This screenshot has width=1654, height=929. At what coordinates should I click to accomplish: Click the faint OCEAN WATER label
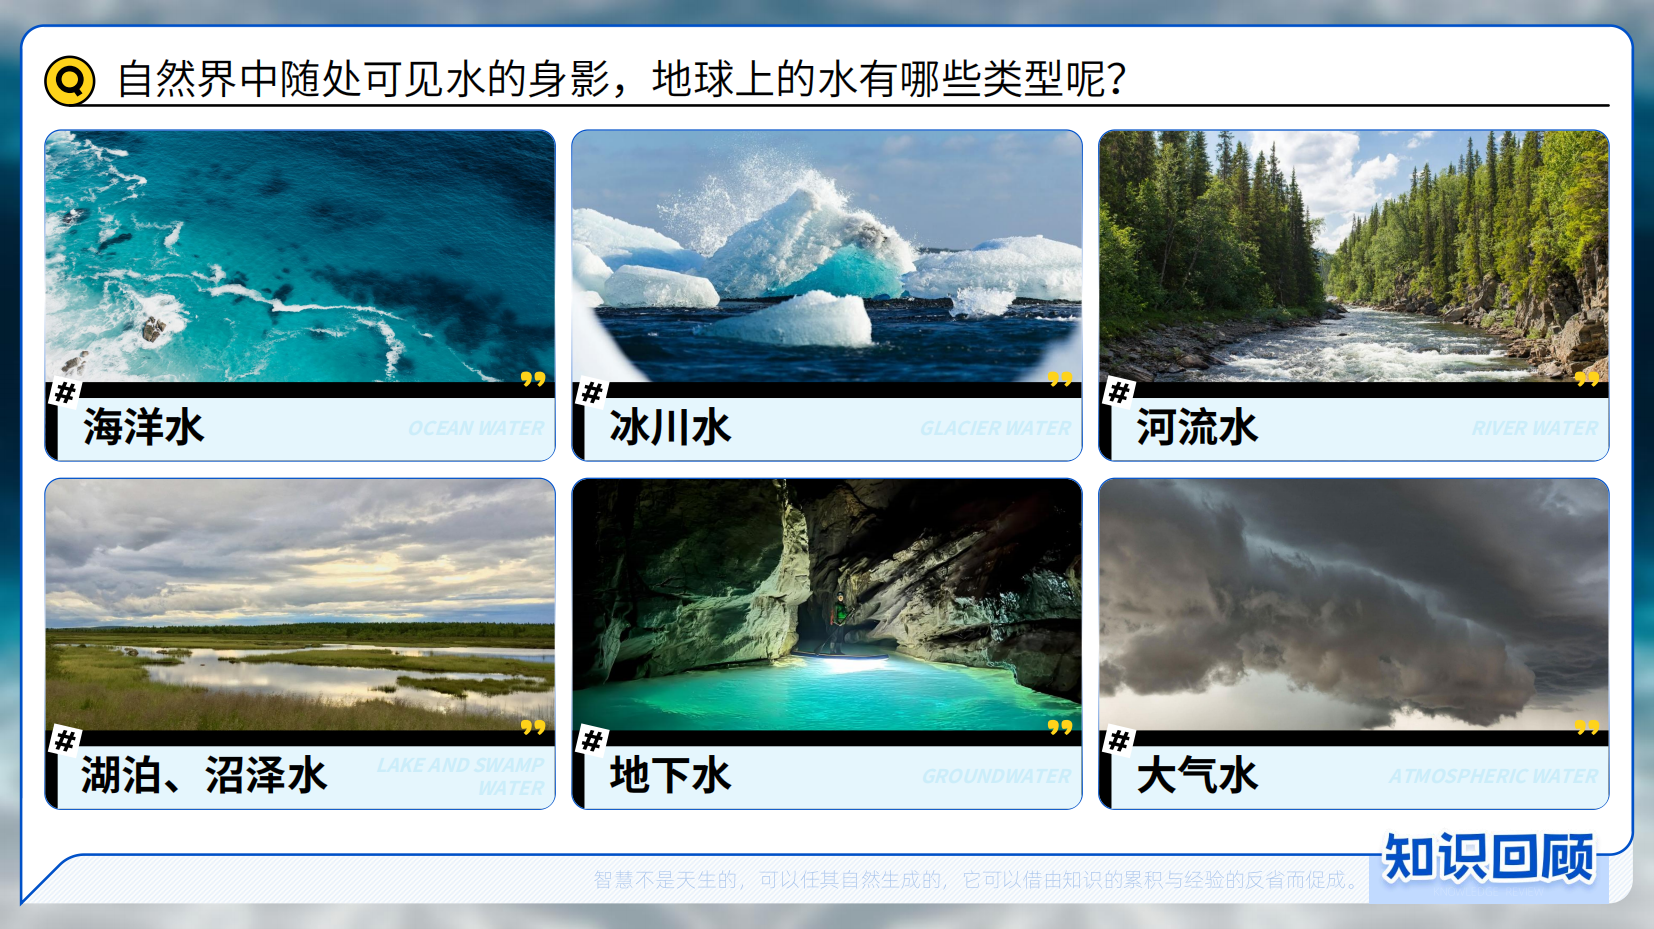tap(476, 428)
